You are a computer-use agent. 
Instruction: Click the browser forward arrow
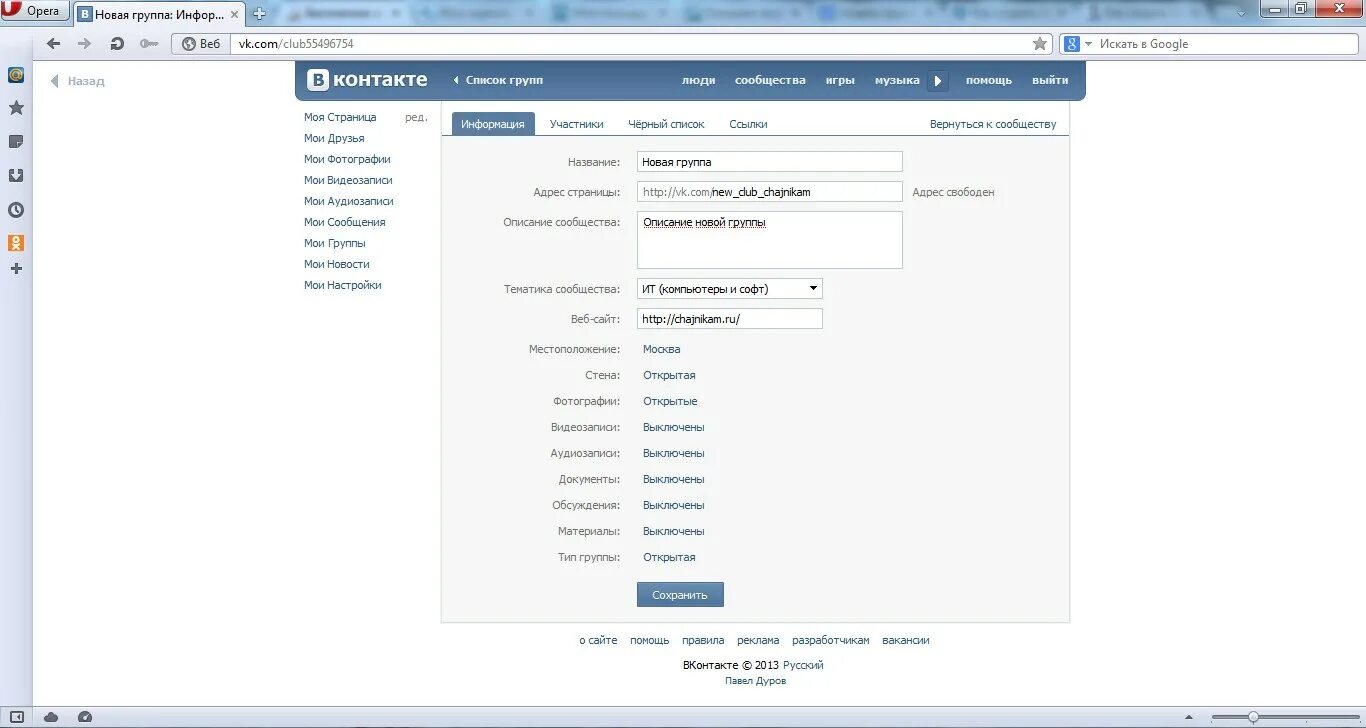click(84, 44)
